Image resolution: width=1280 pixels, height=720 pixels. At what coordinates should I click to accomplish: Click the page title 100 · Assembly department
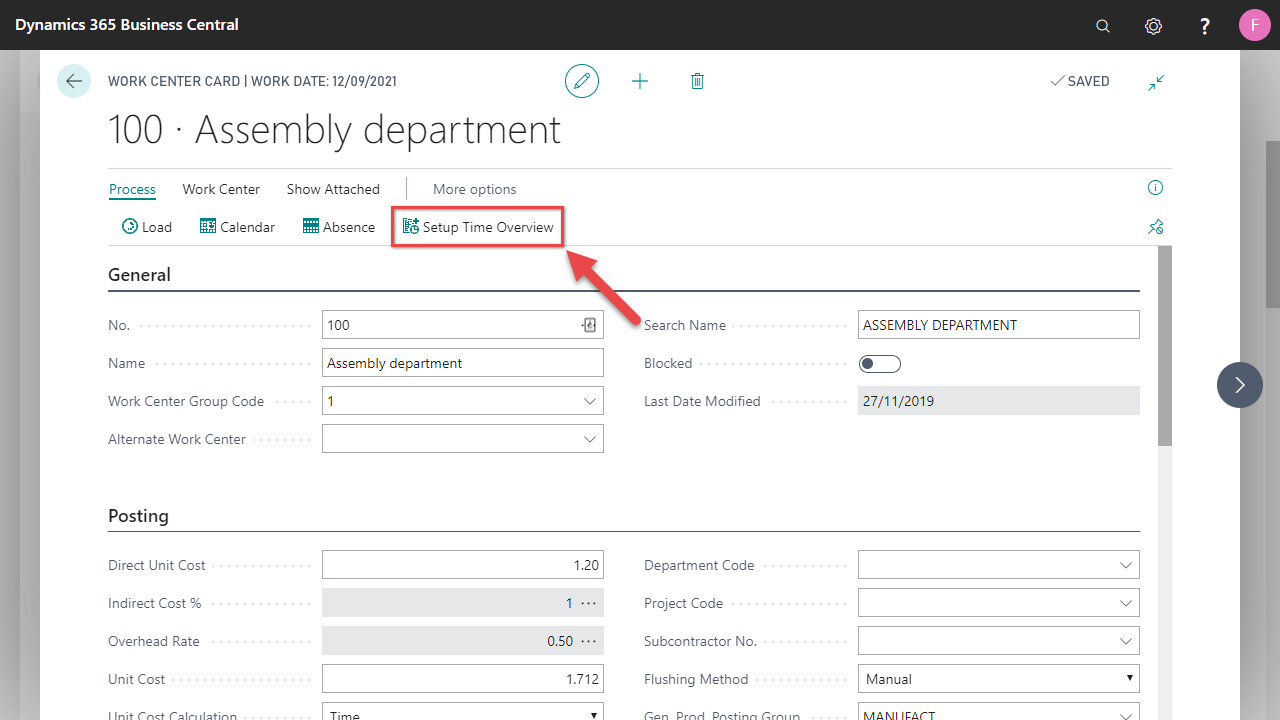pos(334,131)
